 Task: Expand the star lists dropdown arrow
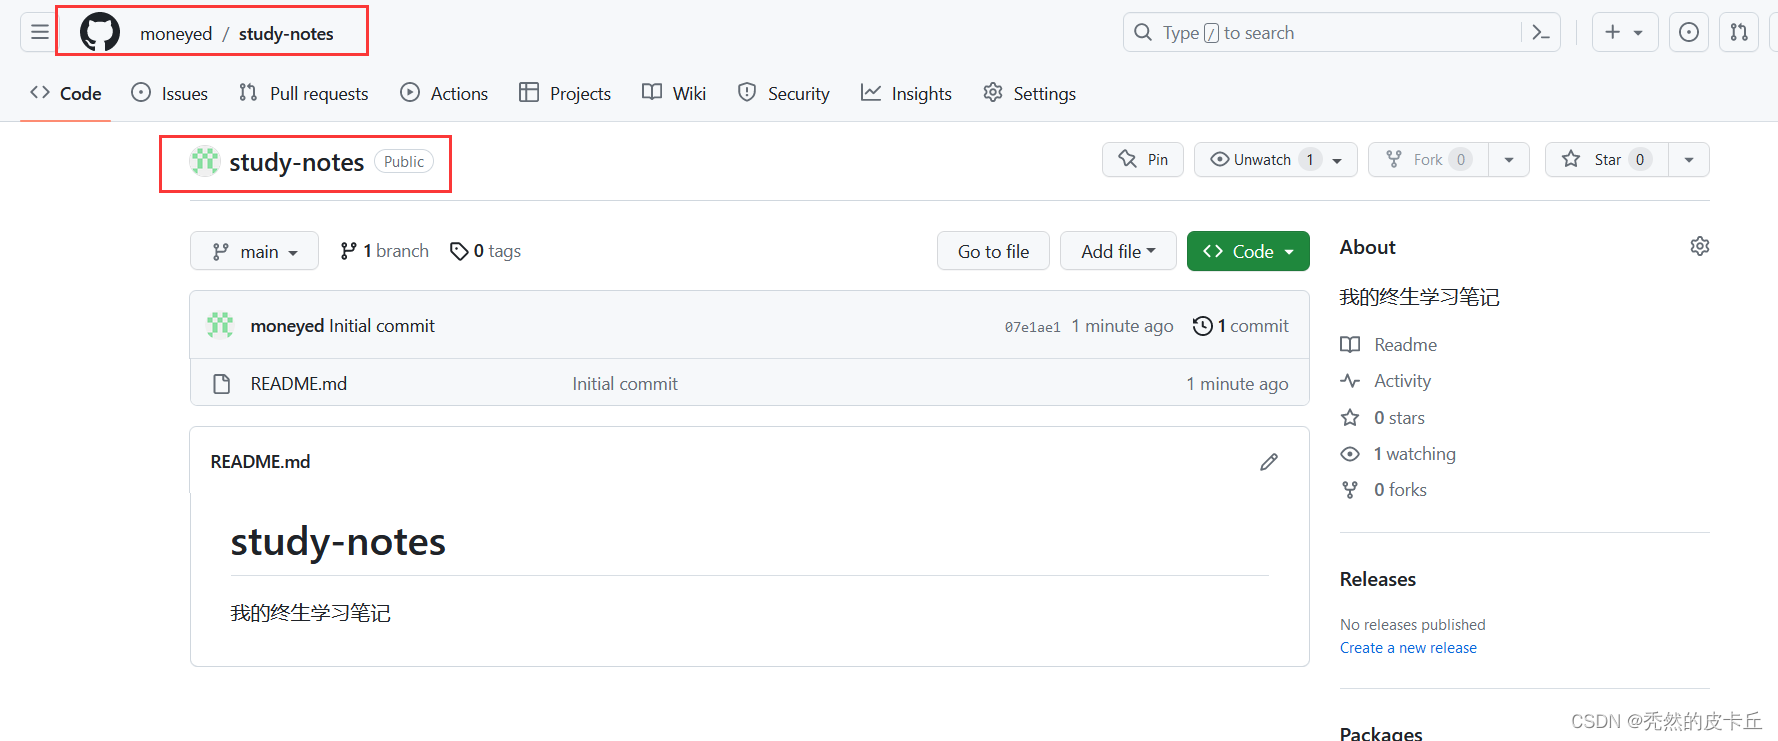click(1689, 160)
